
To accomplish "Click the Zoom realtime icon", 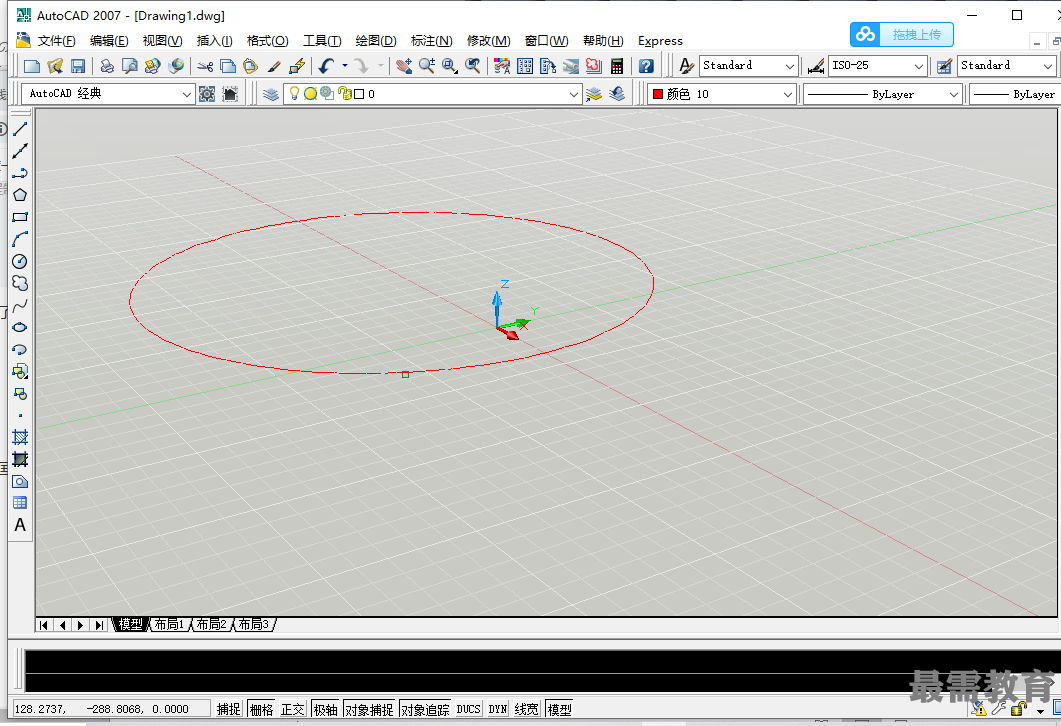I will 426,66.
